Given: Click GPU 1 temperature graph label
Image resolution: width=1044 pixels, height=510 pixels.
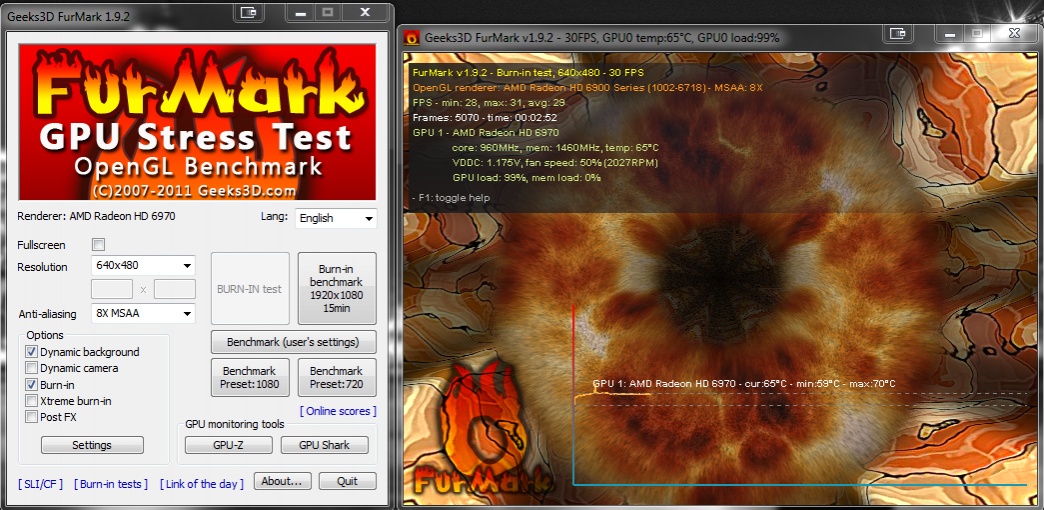Looking at the screenshot, I should (x=744, y=383).
